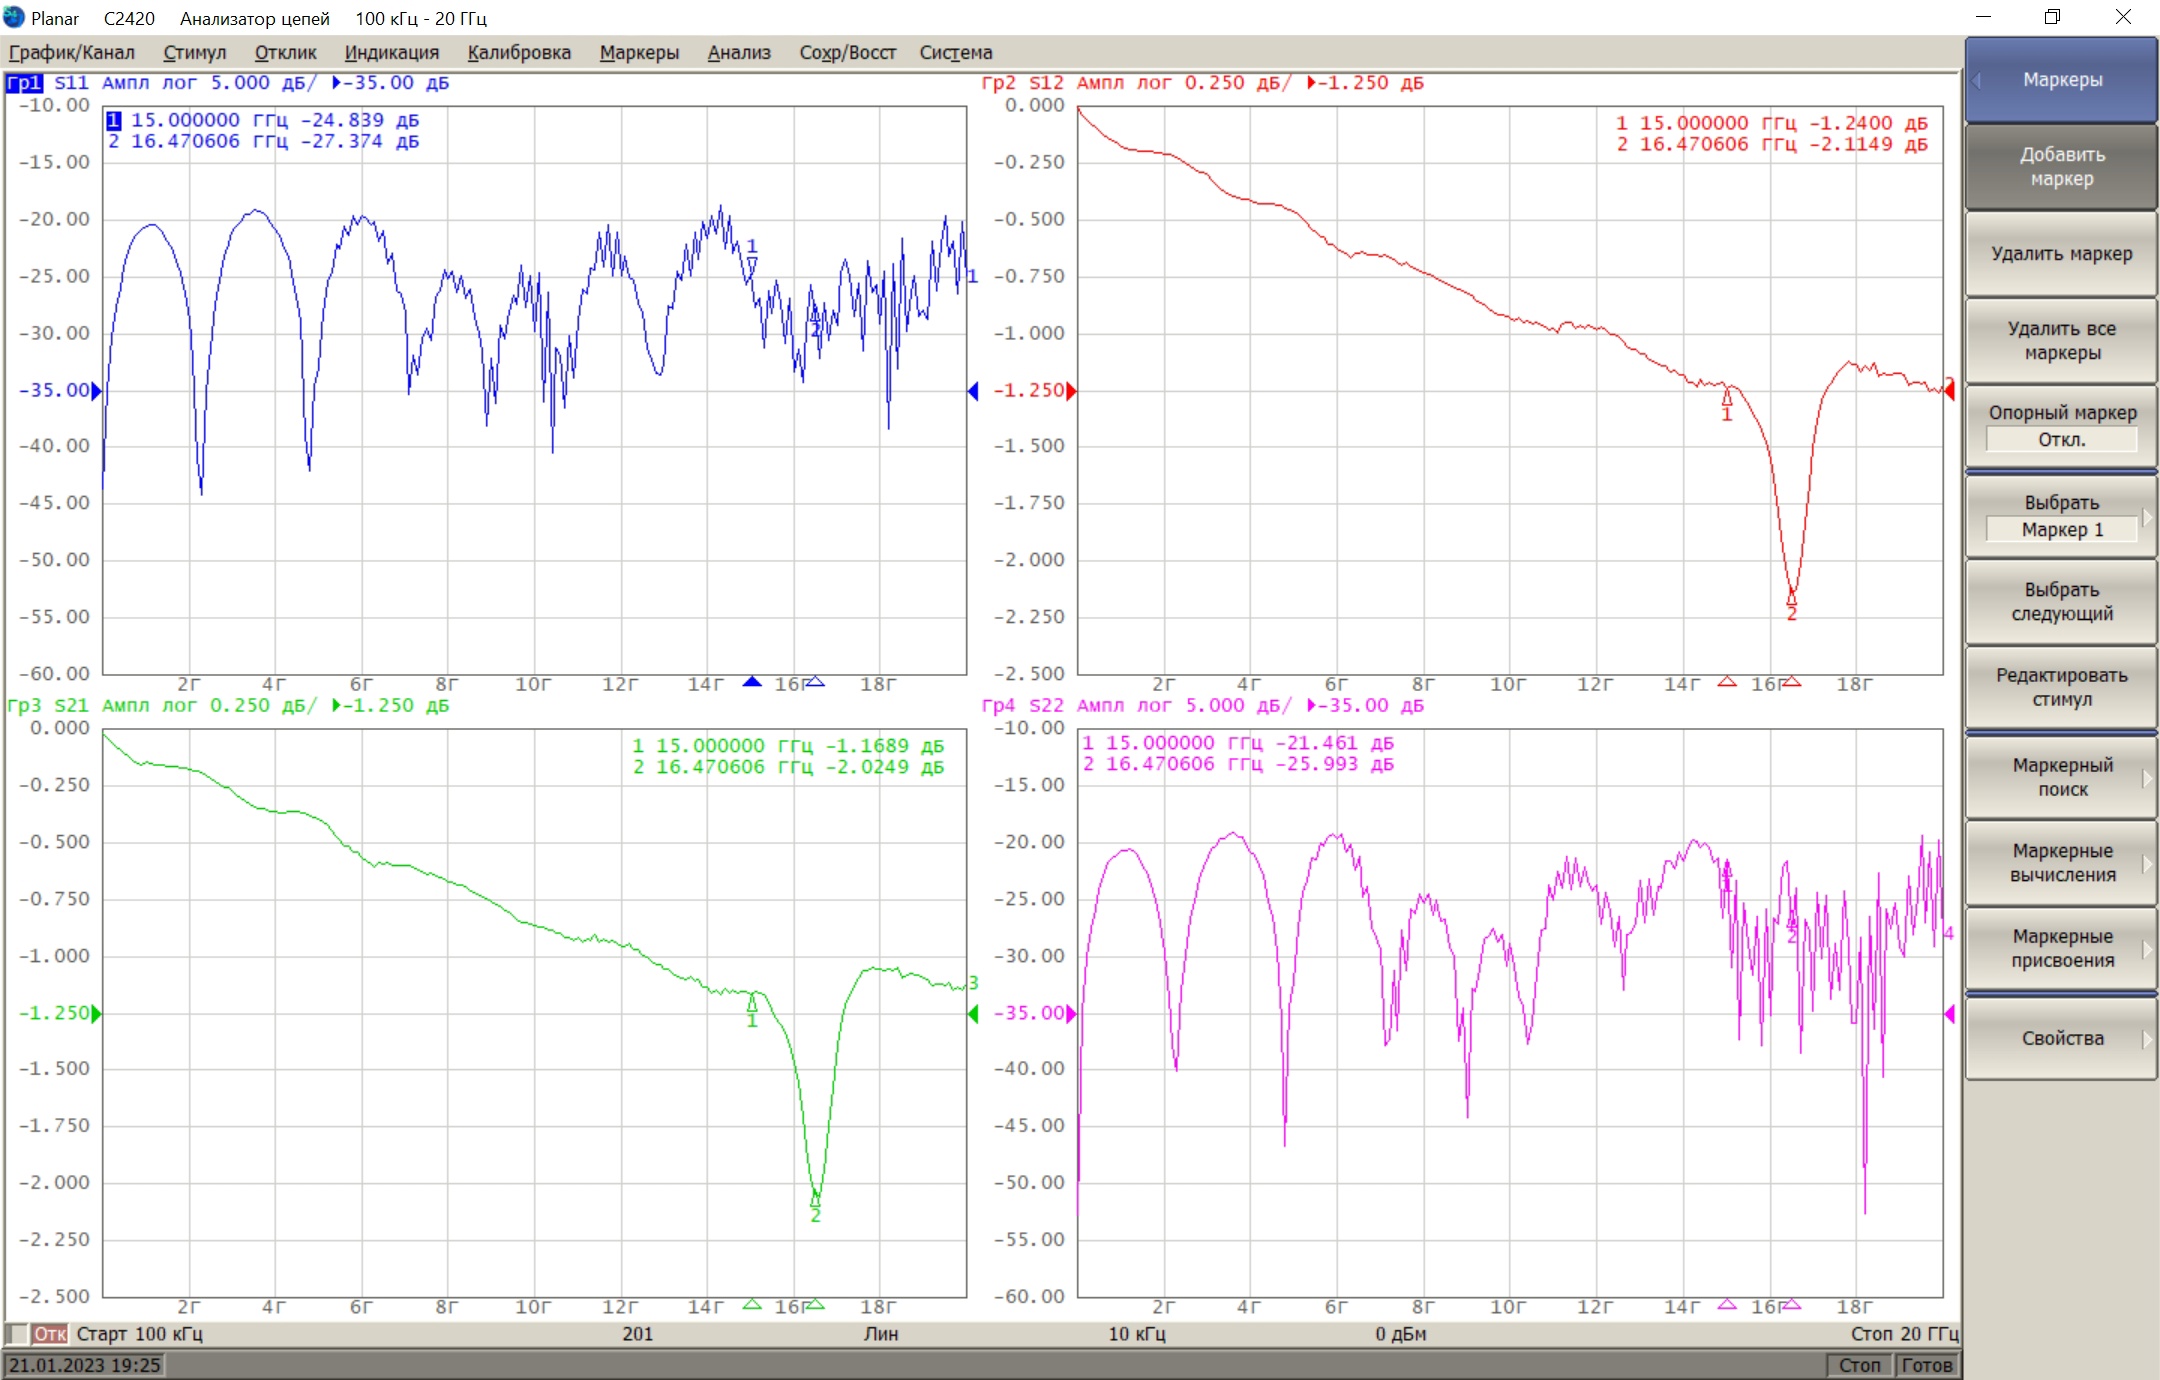Select the Гр1 trace label
Image resolution: width=2160 pixels, height=1380 pixels.
point(24,83)
